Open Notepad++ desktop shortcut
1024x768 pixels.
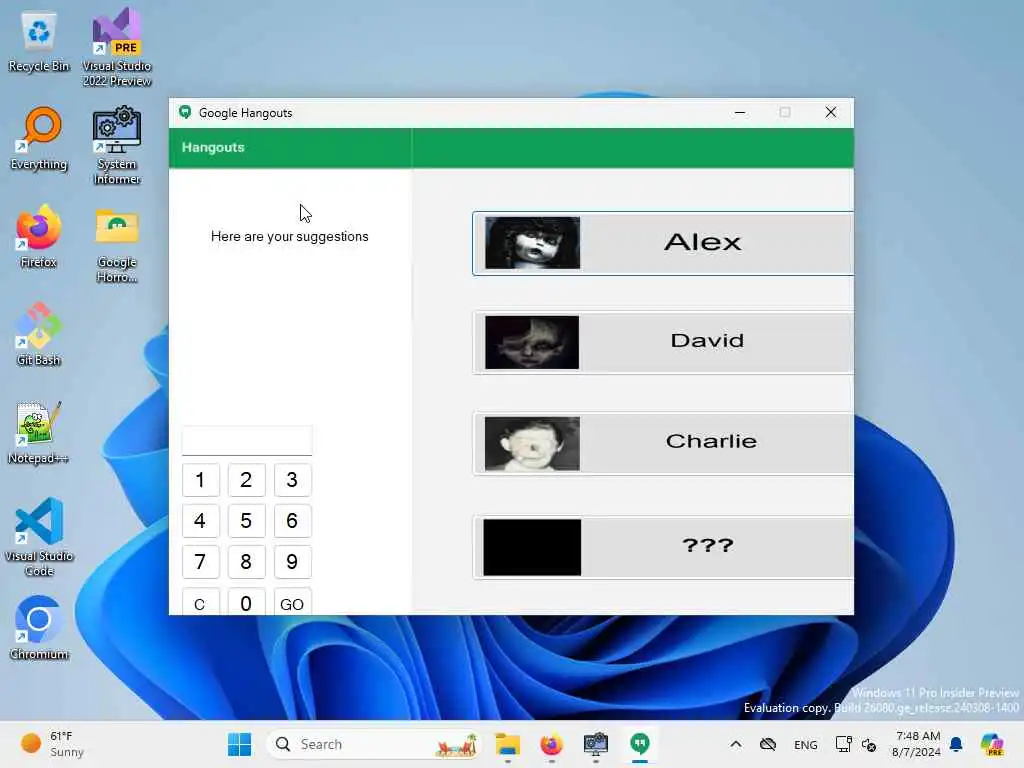[x=39, y=432]
